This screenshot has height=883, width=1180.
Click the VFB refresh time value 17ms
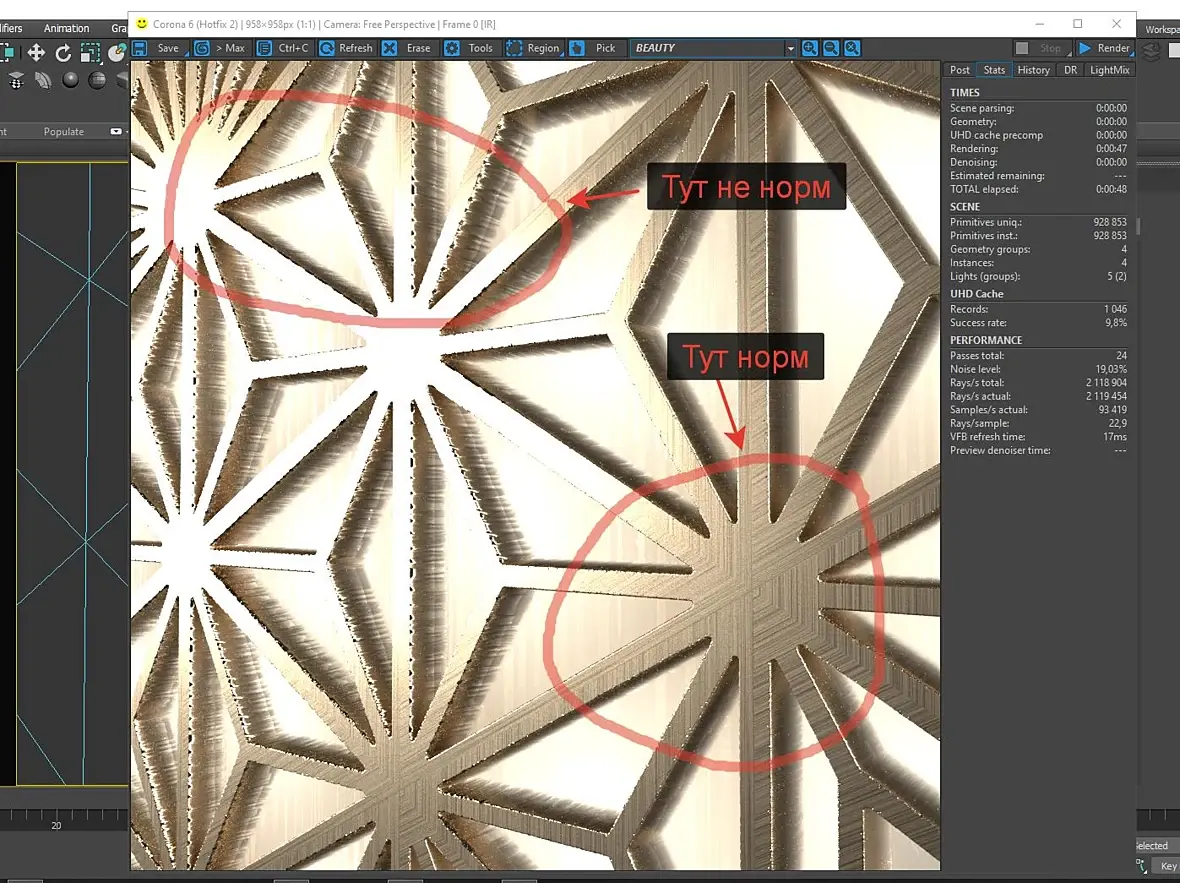coord(1115,437)
